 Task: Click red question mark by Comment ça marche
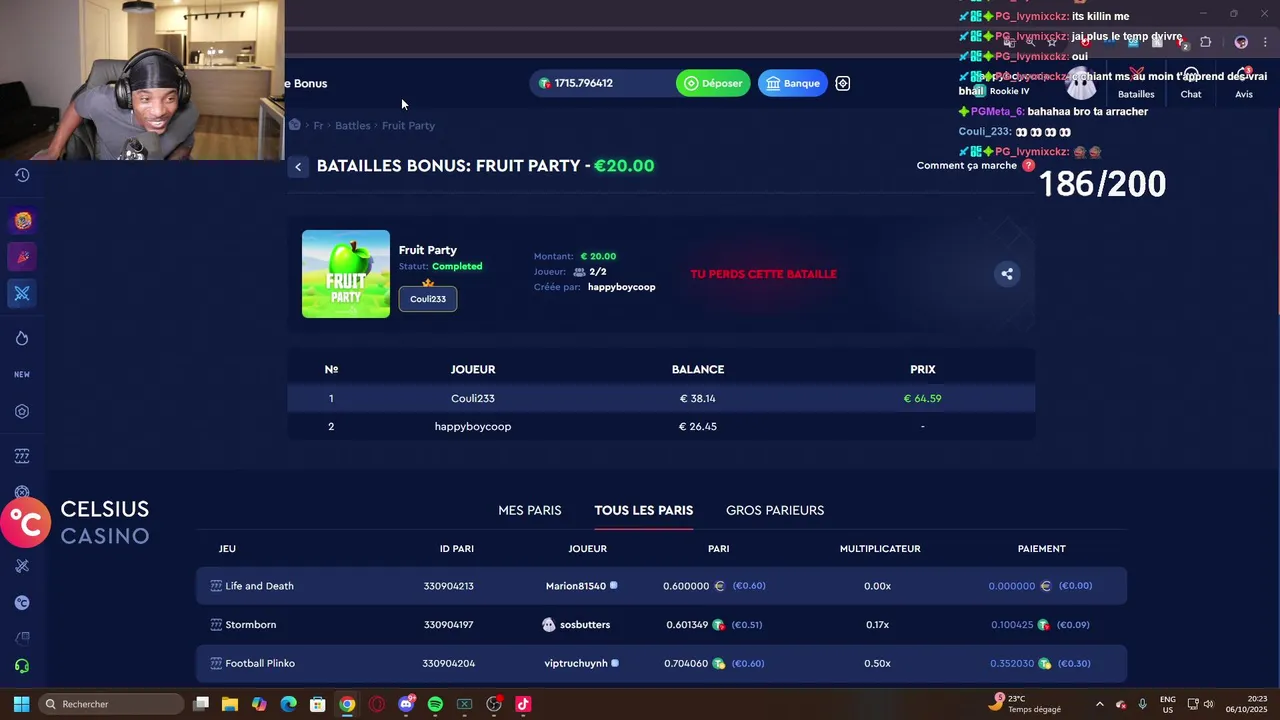point(1028,166)
